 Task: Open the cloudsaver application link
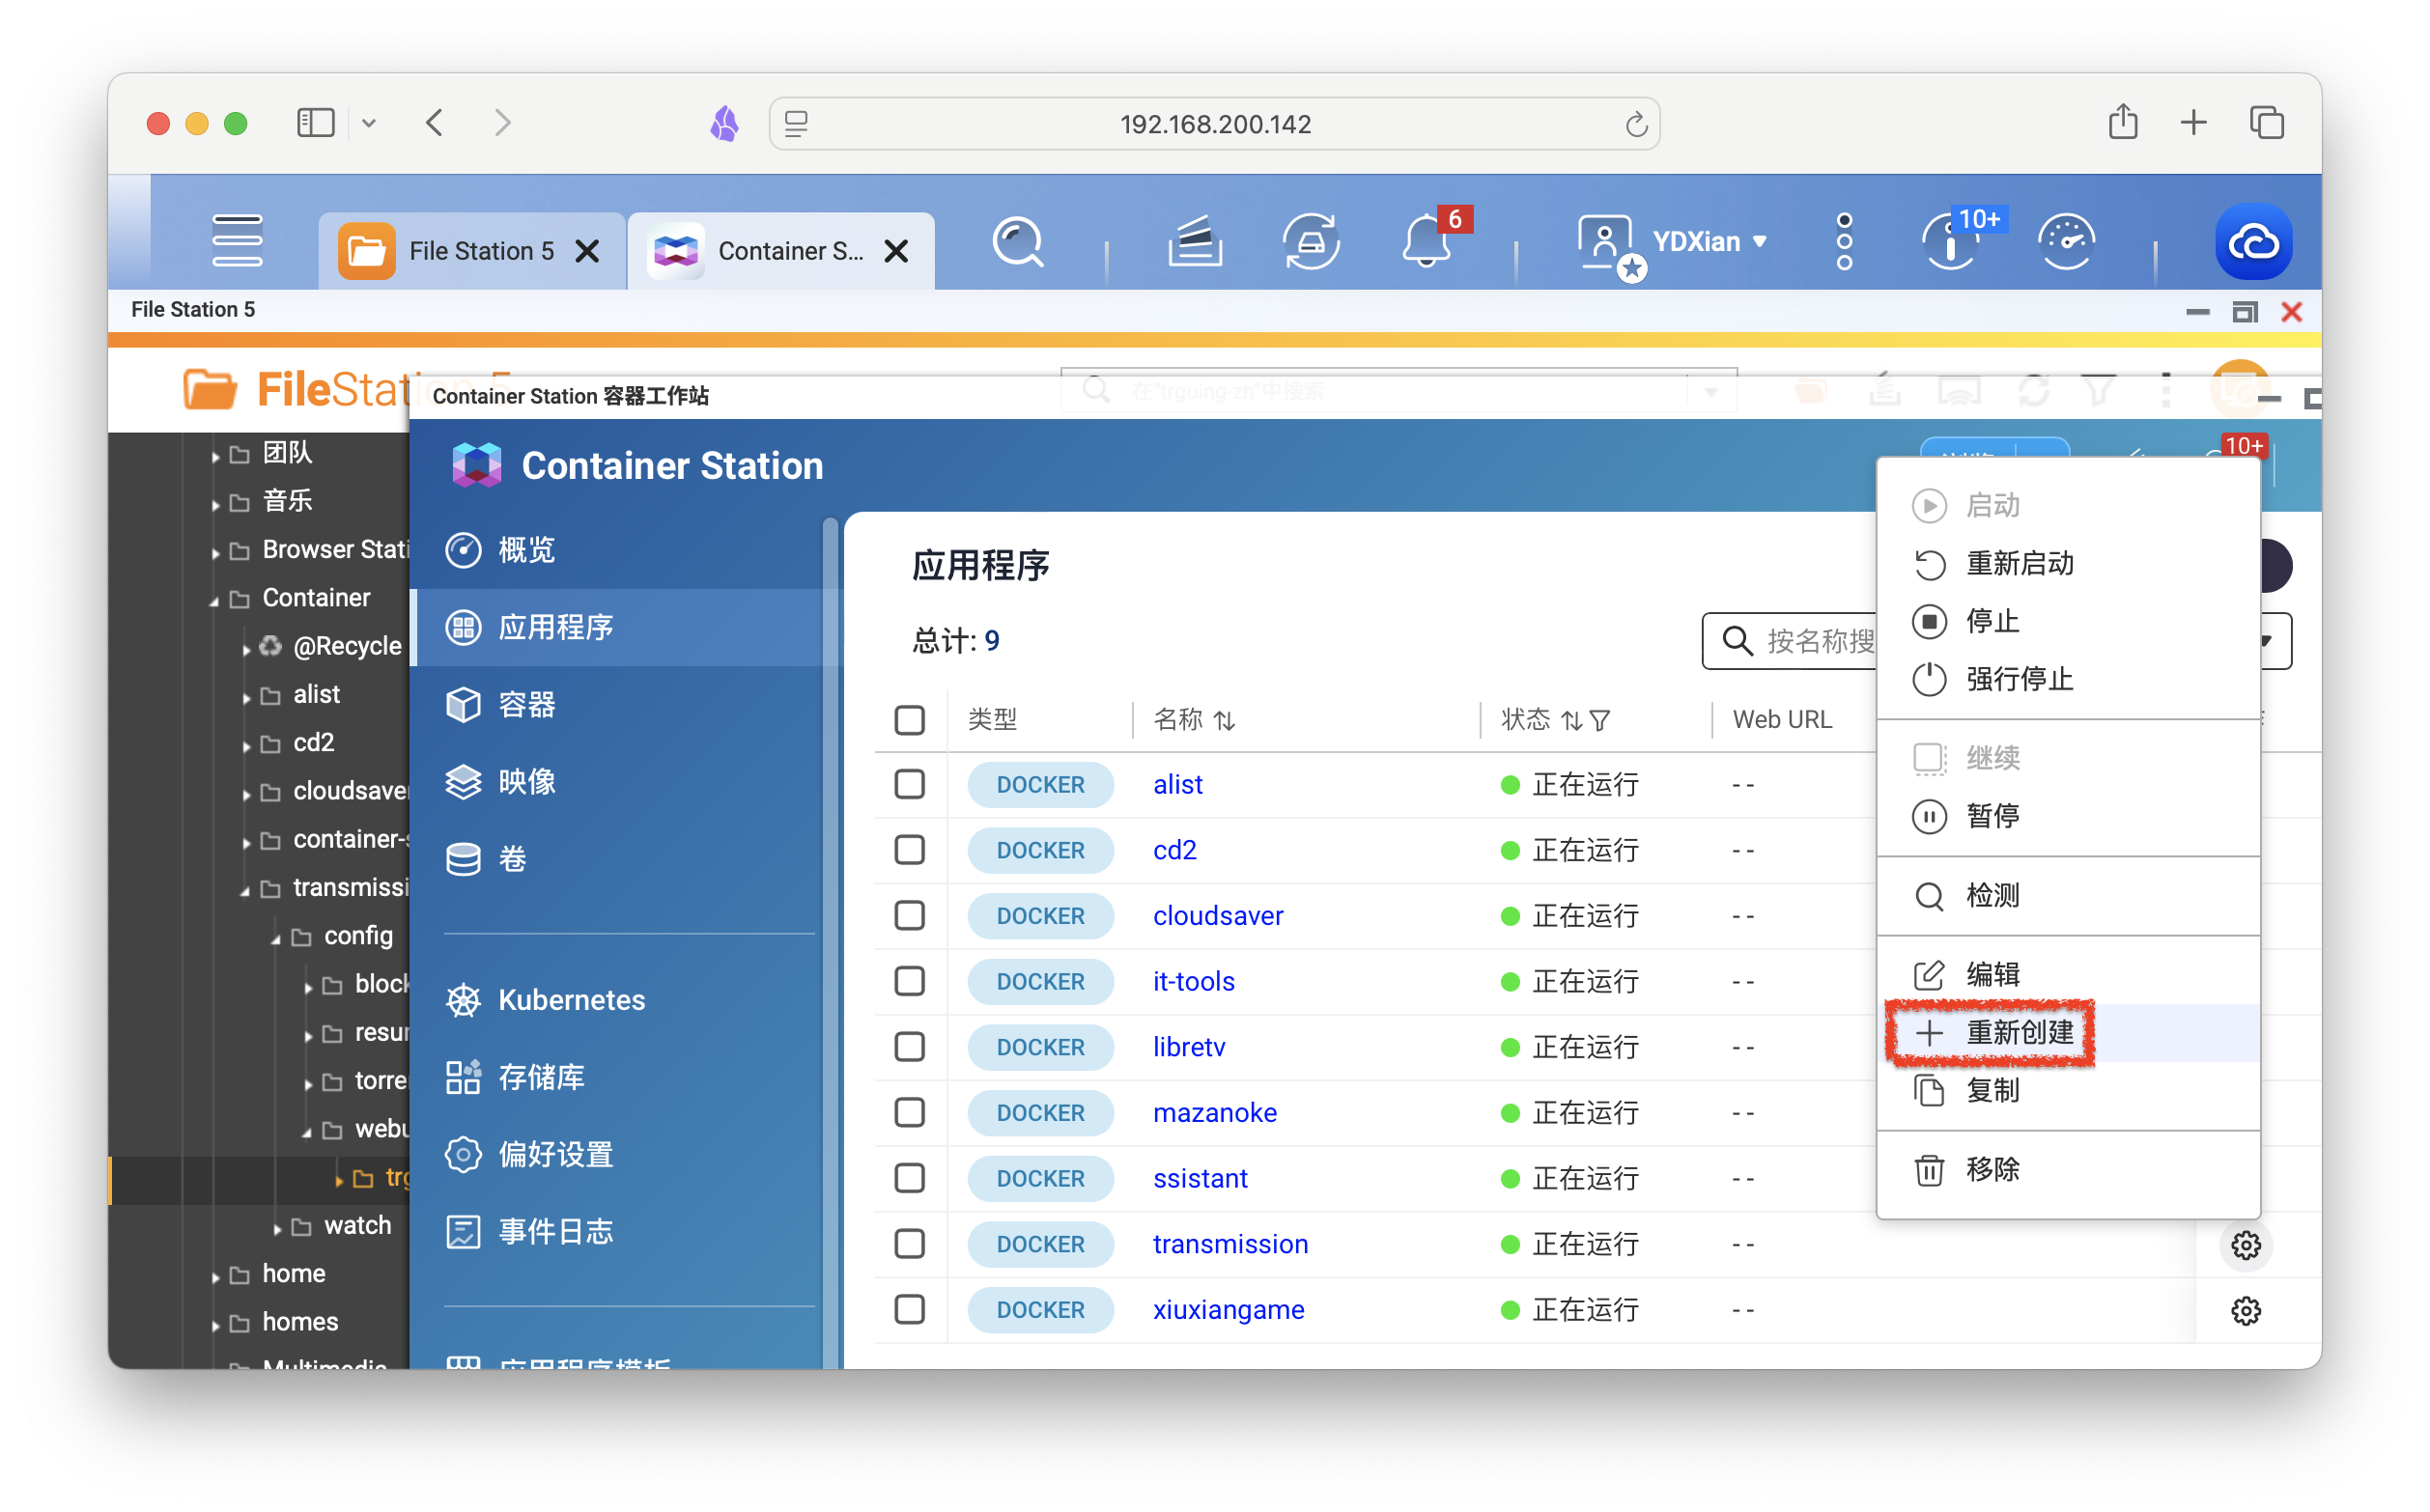point(1218,916)
